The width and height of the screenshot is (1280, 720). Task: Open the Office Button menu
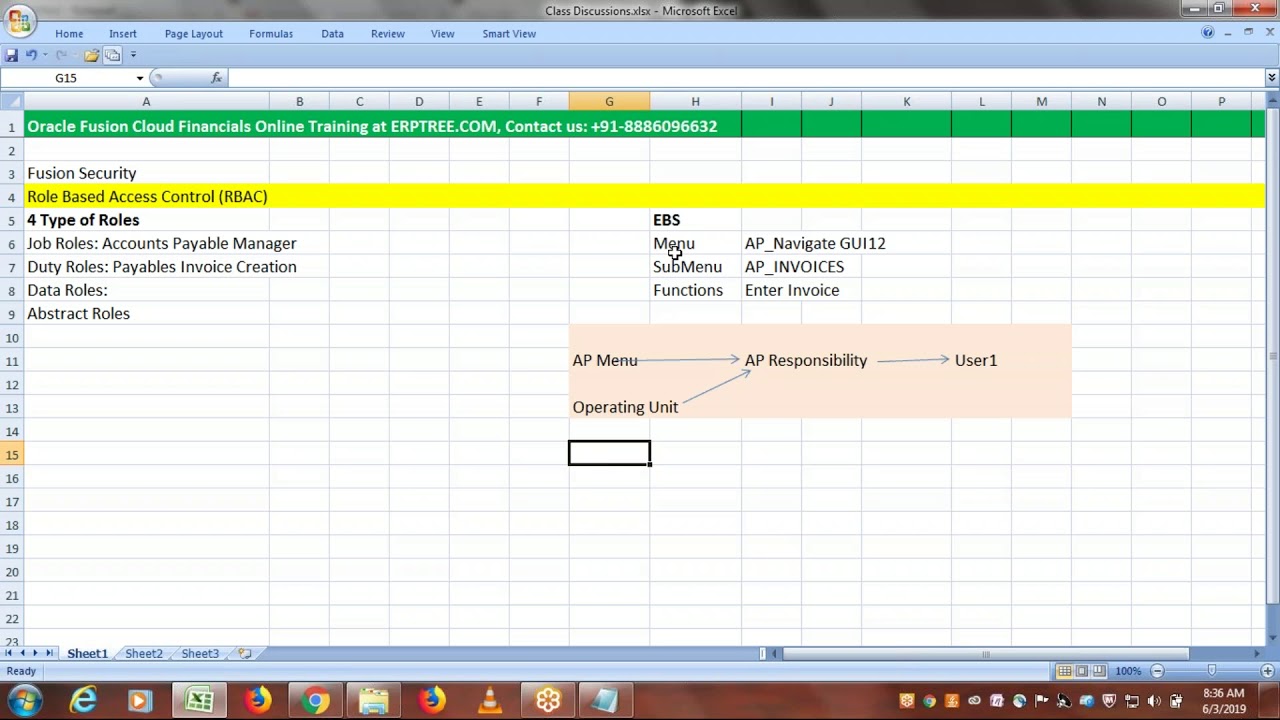click(x=18, y=20)
